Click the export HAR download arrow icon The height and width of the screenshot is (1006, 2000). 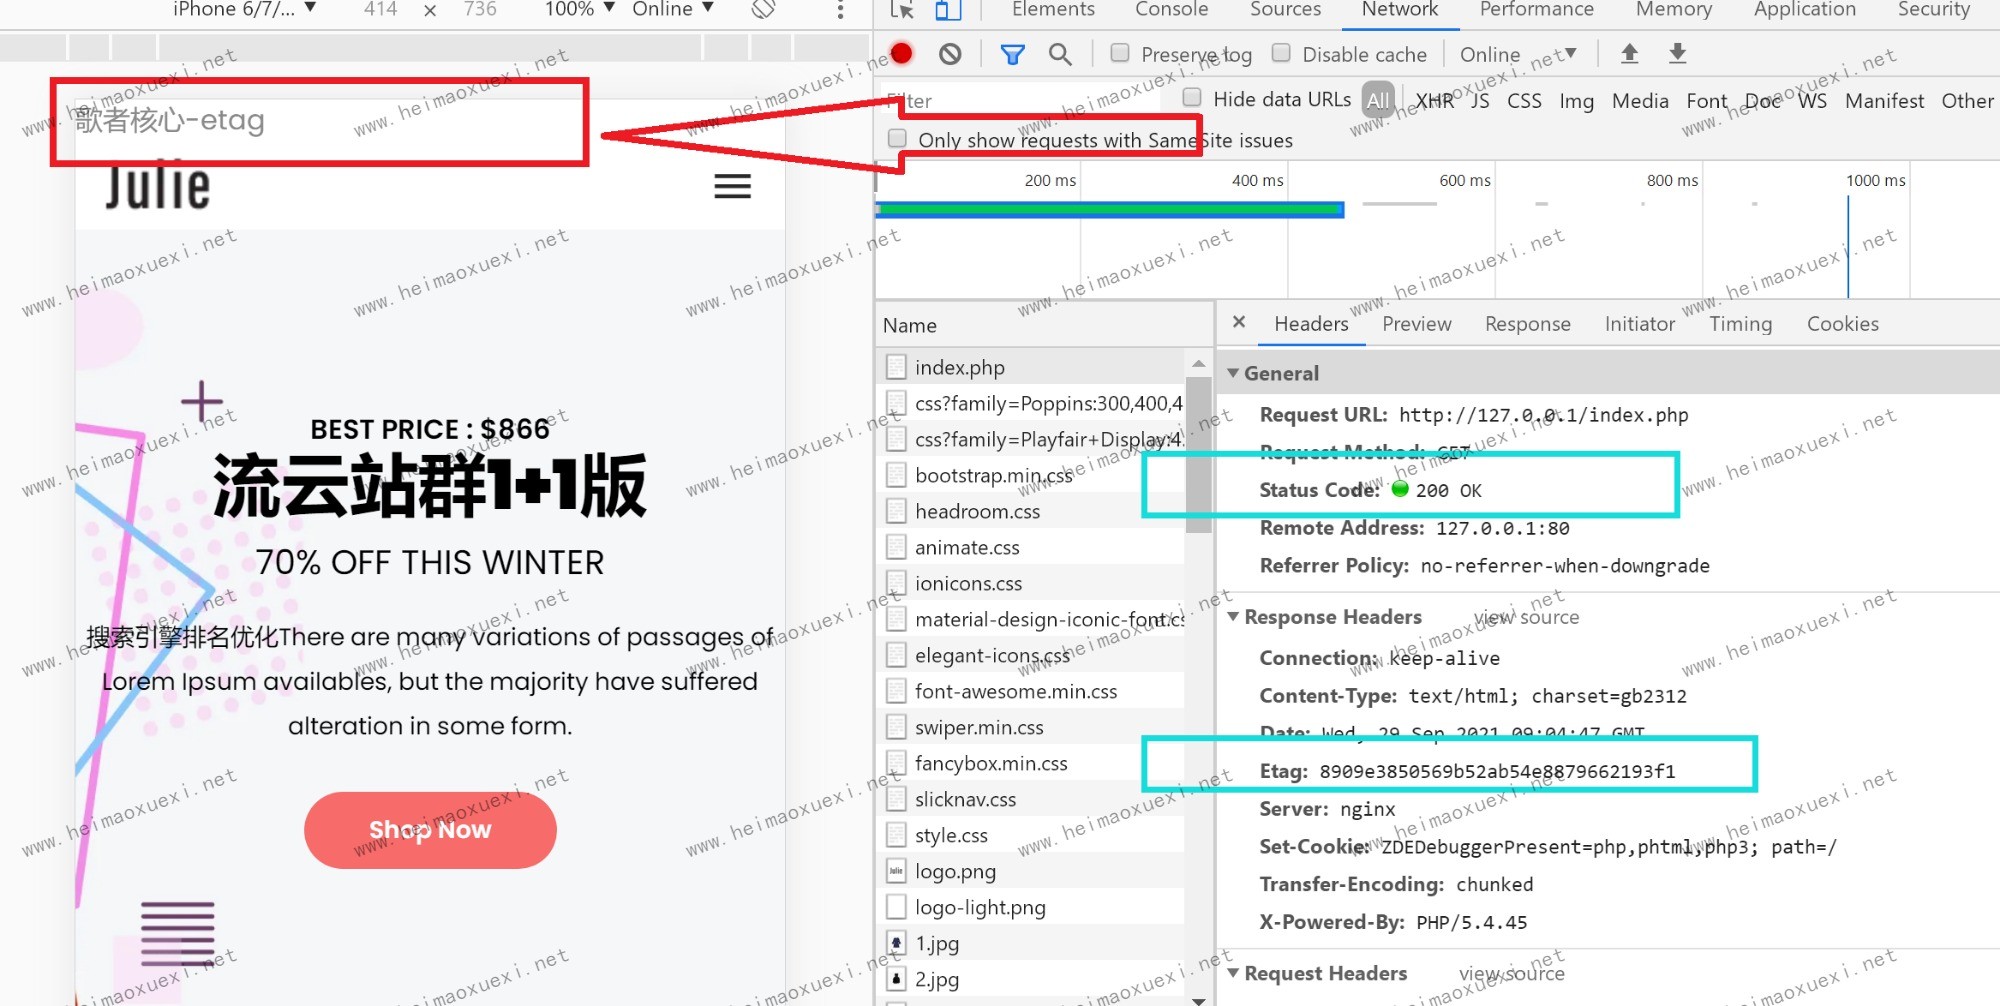1677,54
